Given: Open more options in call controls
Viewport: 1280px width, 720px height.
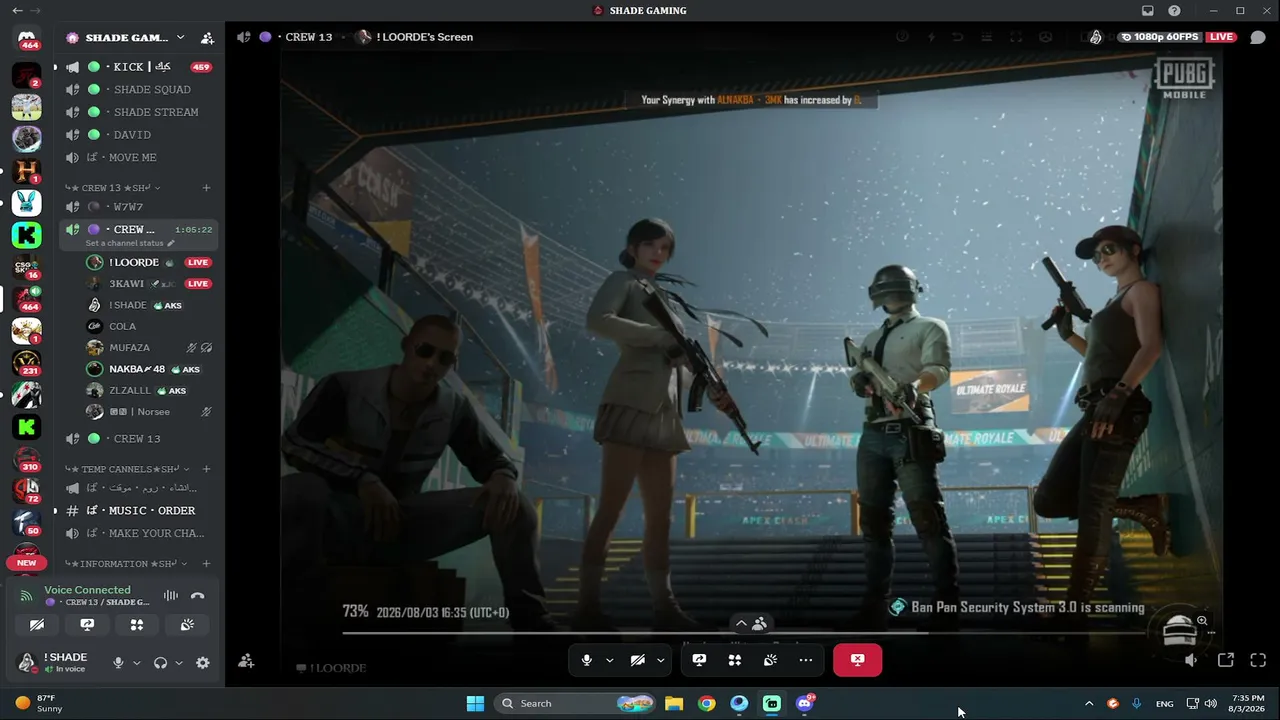Looking at the screenshot, I should [806, 660].
